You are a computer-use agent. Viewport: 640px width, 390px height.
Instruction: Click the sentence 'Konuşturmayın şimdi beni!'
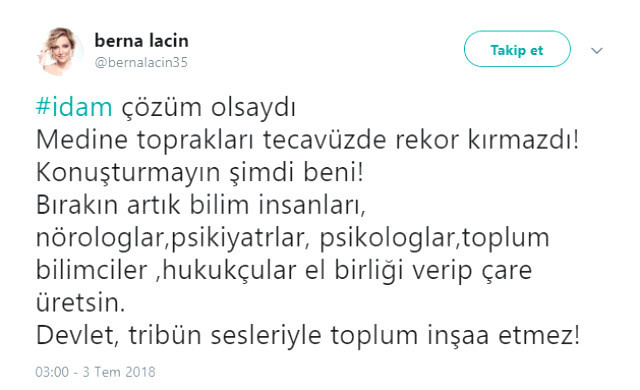pyautogui.click(x=200, y=173)
